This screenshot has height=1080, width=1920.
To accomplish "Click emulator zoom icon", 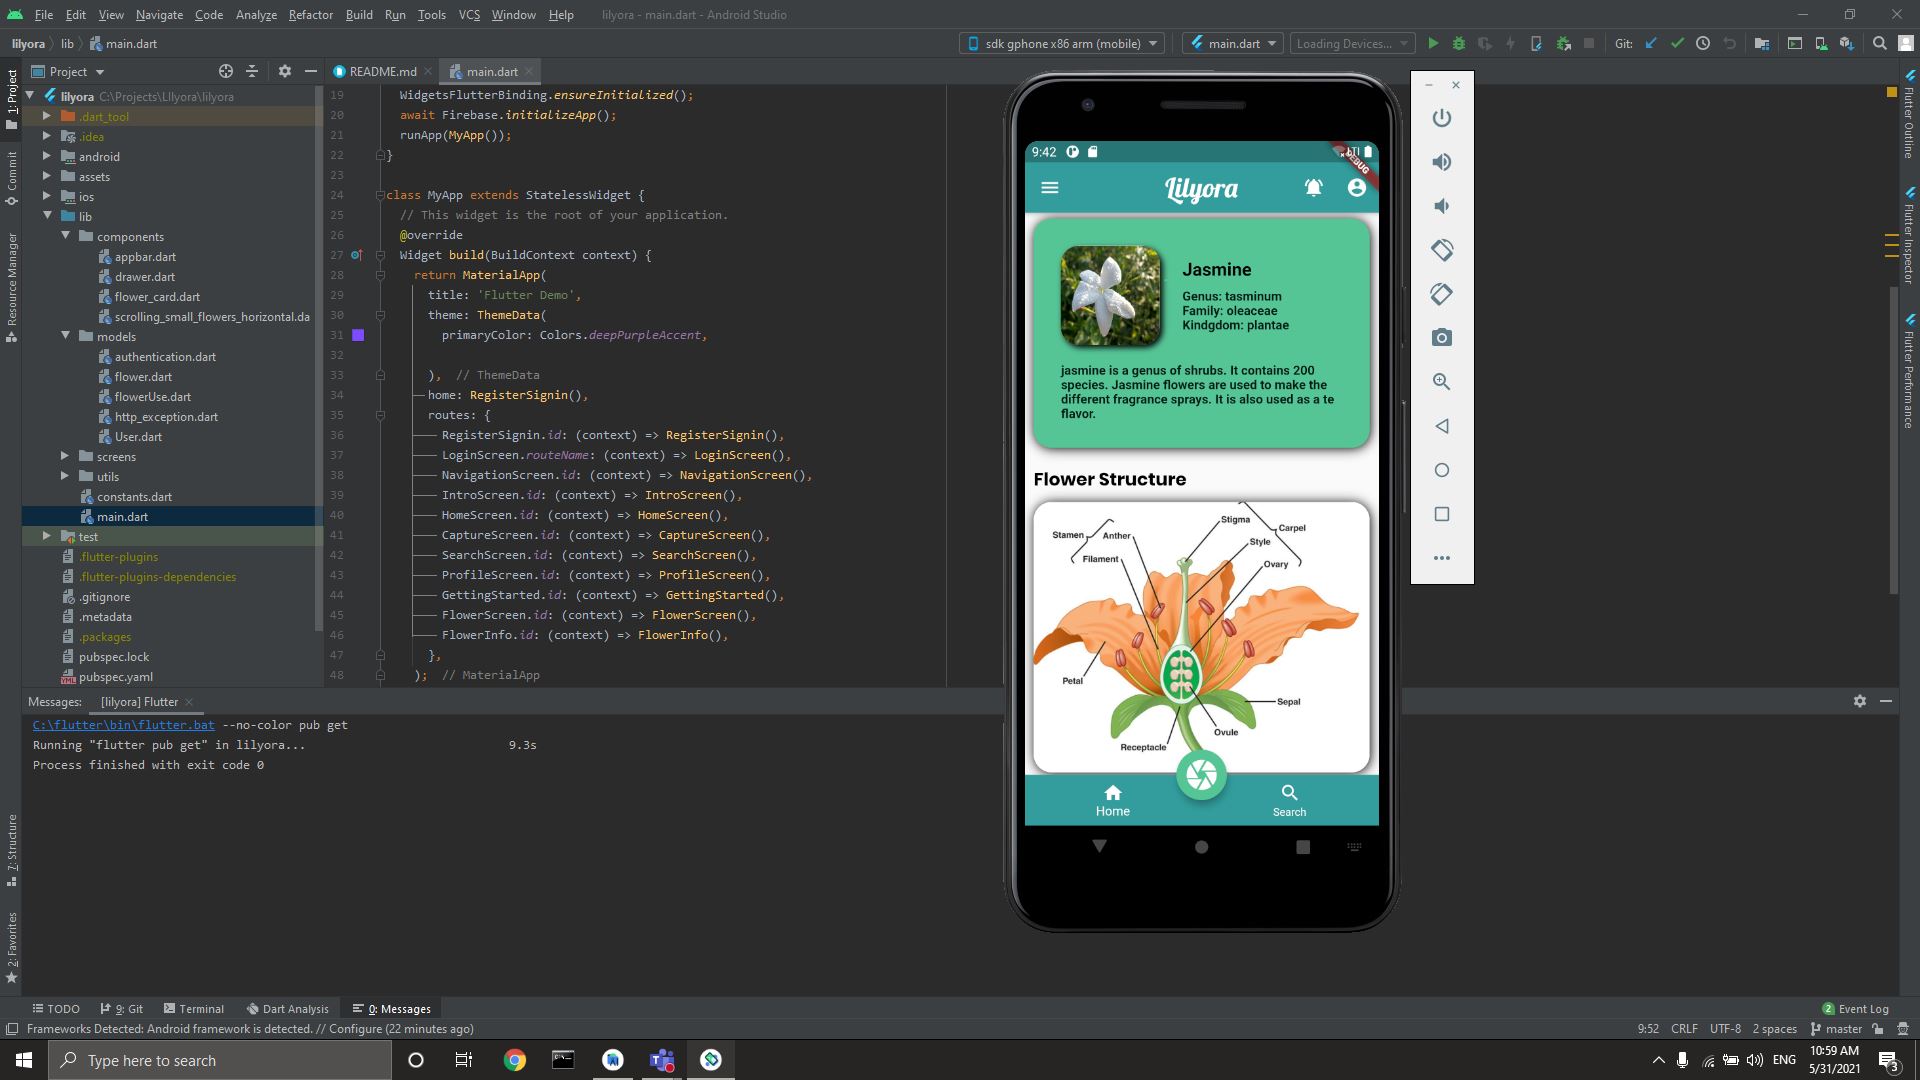I will [1441, 382].
